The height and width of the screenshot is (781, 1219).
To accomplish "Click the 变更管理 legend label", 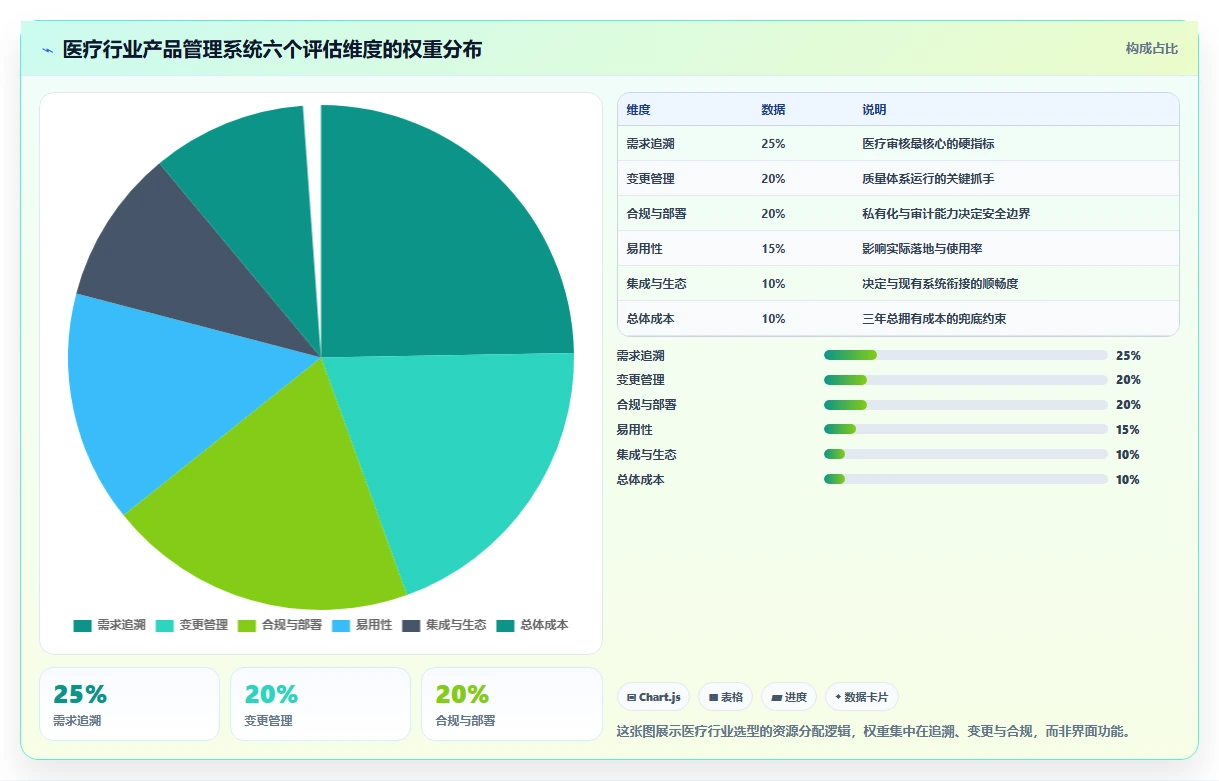I will tap(204, 625).
